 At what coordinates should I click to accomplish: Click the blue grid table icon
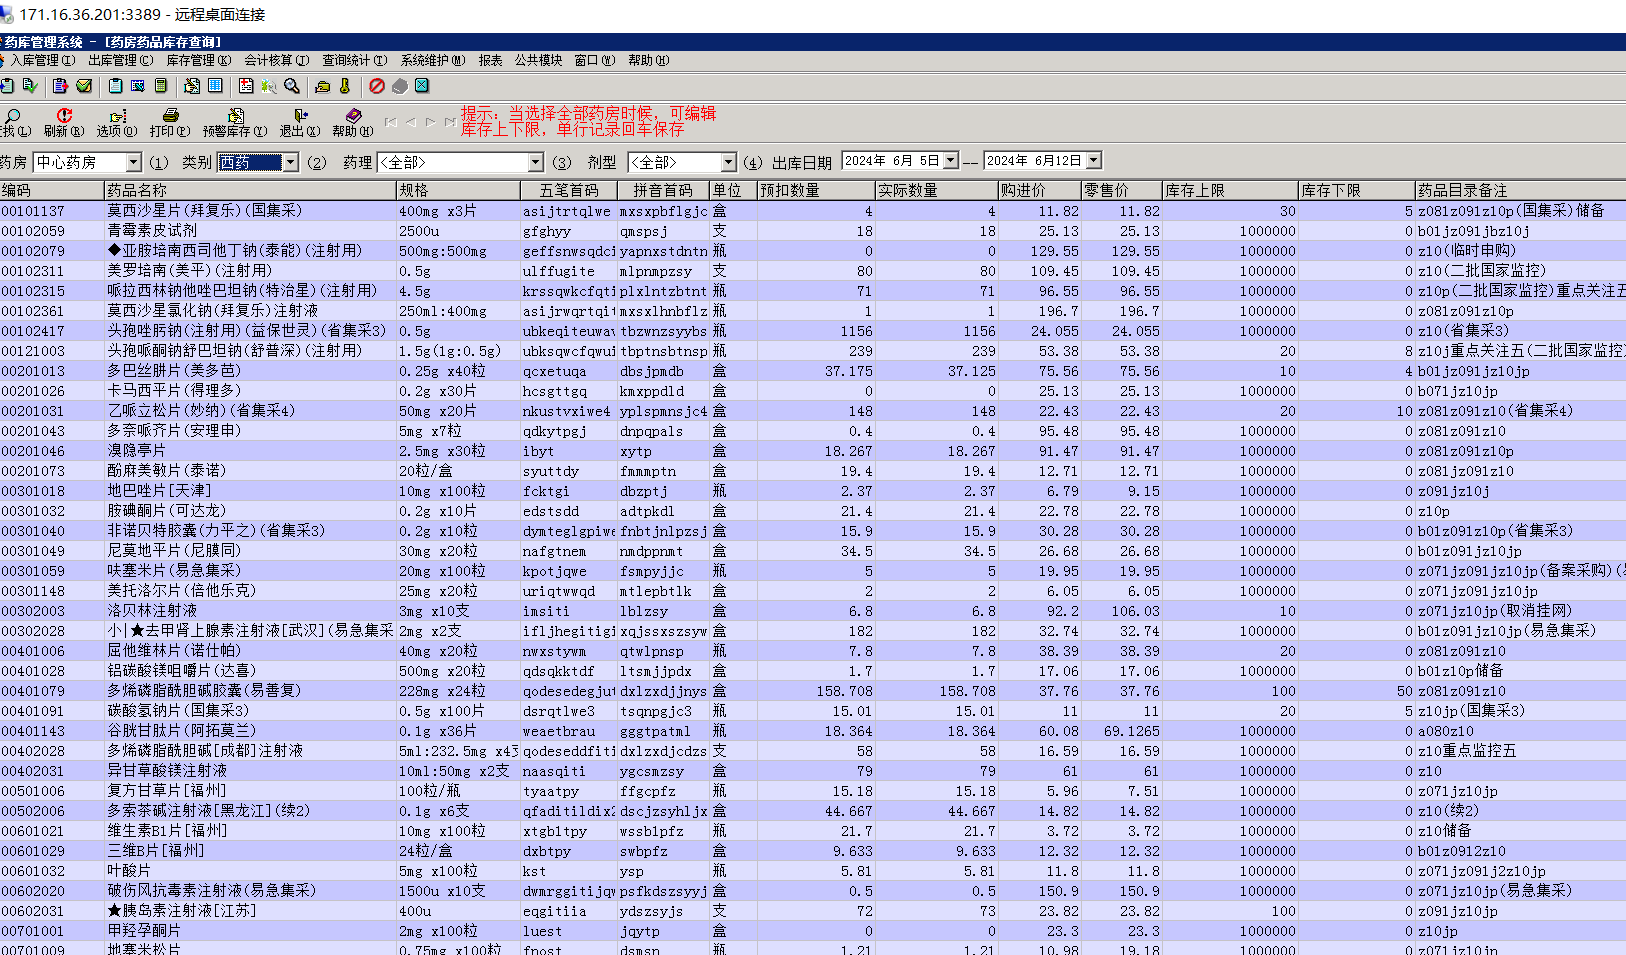[215, 86]
